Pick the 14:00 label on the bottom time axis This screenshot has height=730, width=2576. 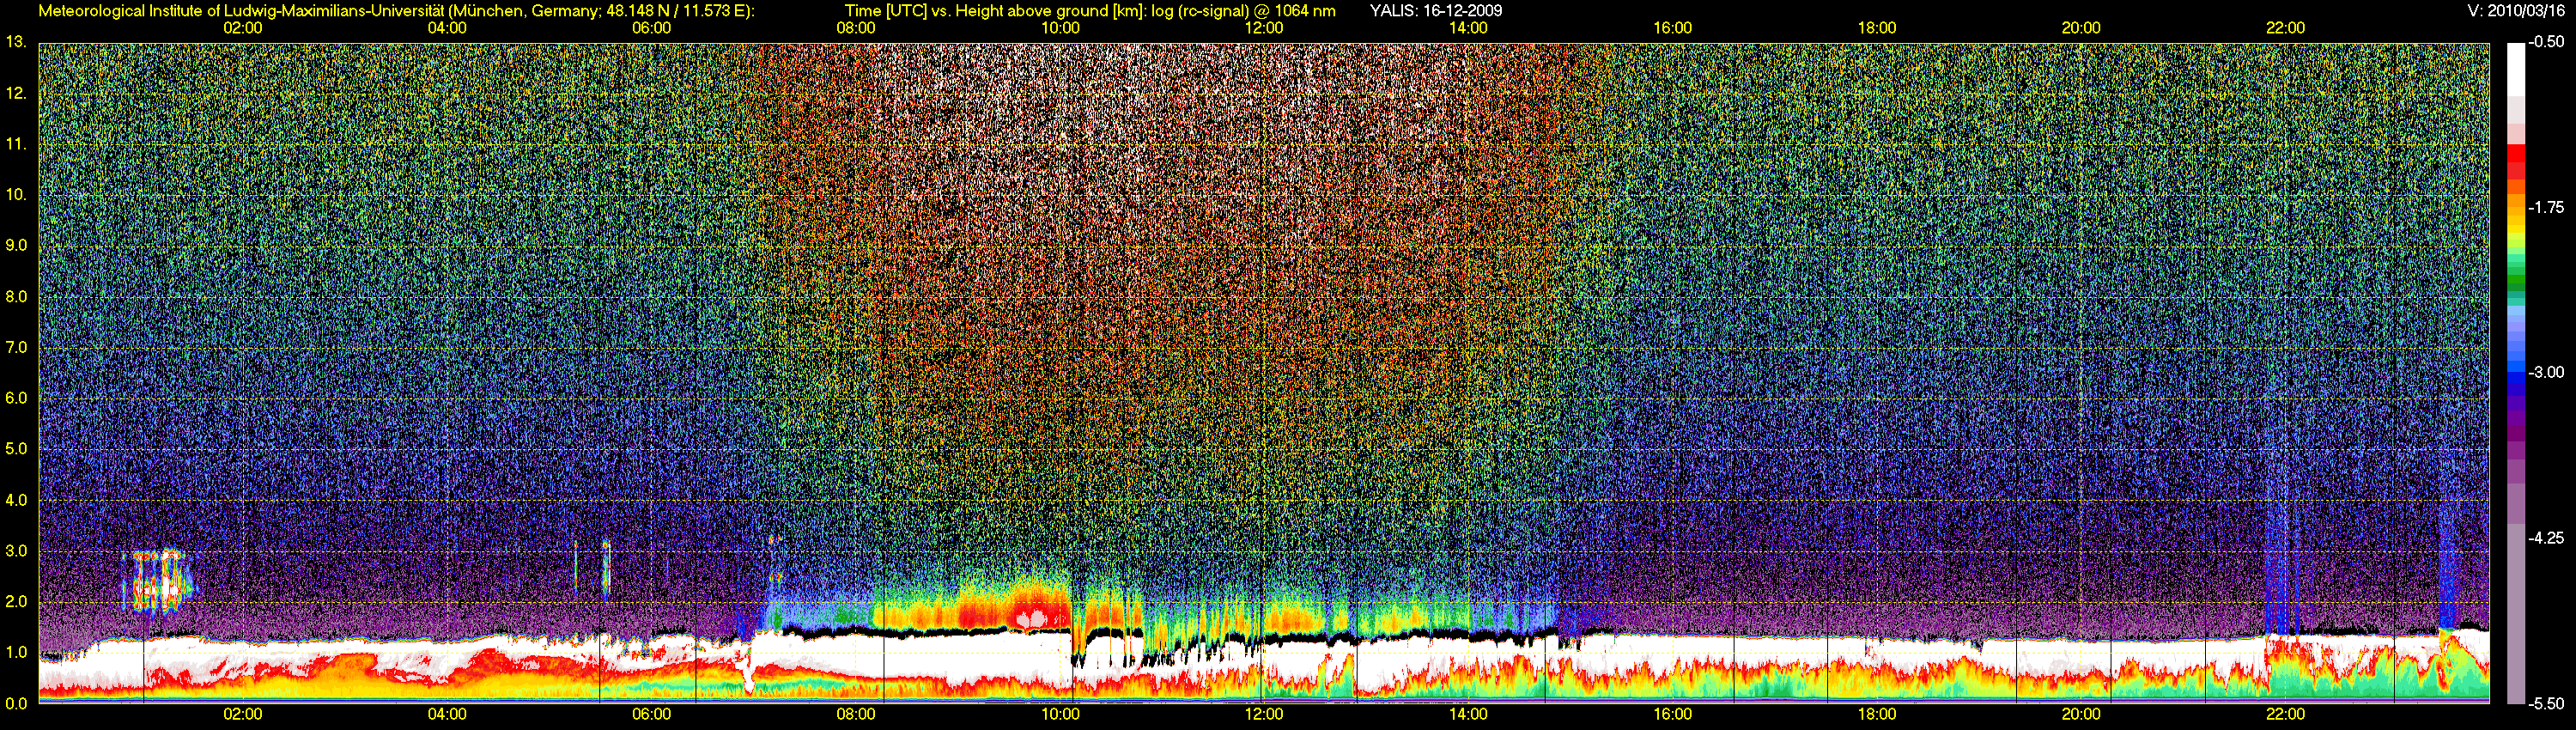1468,714
